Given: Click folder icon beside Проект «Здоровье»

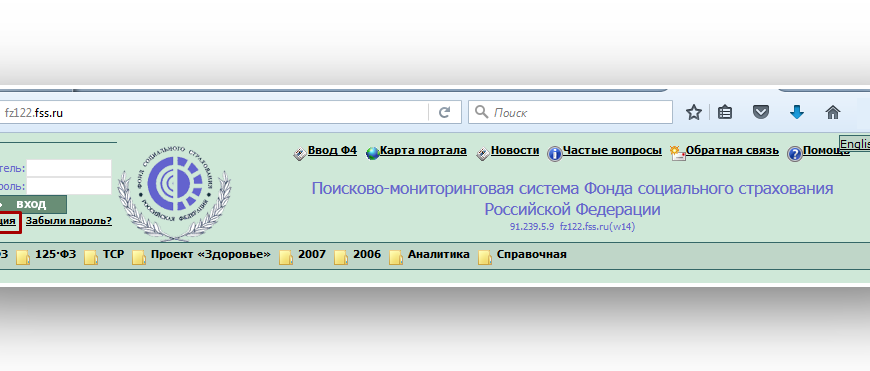Looking at the screenshot, I should [139, 258].
